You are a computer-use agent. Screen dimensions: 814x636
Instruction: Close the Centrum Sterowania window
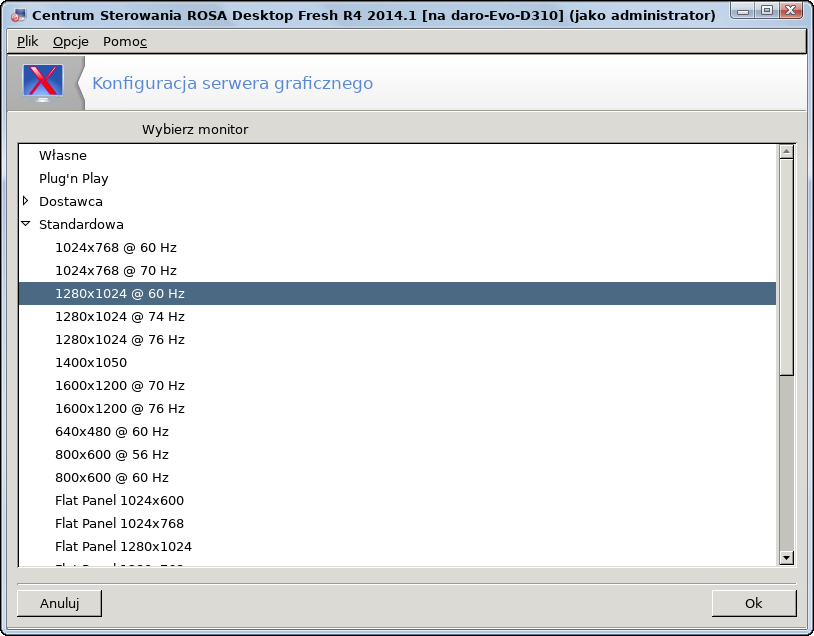click(x=790, y=10)
